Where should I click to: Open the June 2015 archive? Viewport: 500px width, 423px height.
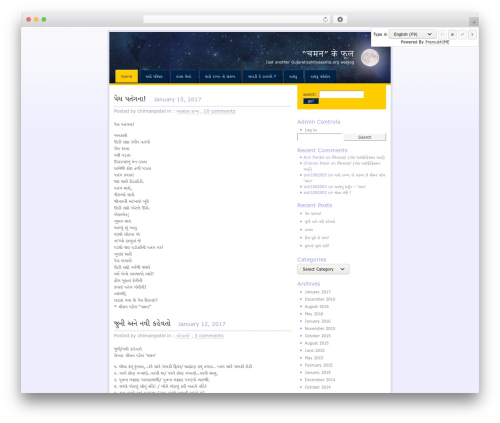tap(314, 350)
